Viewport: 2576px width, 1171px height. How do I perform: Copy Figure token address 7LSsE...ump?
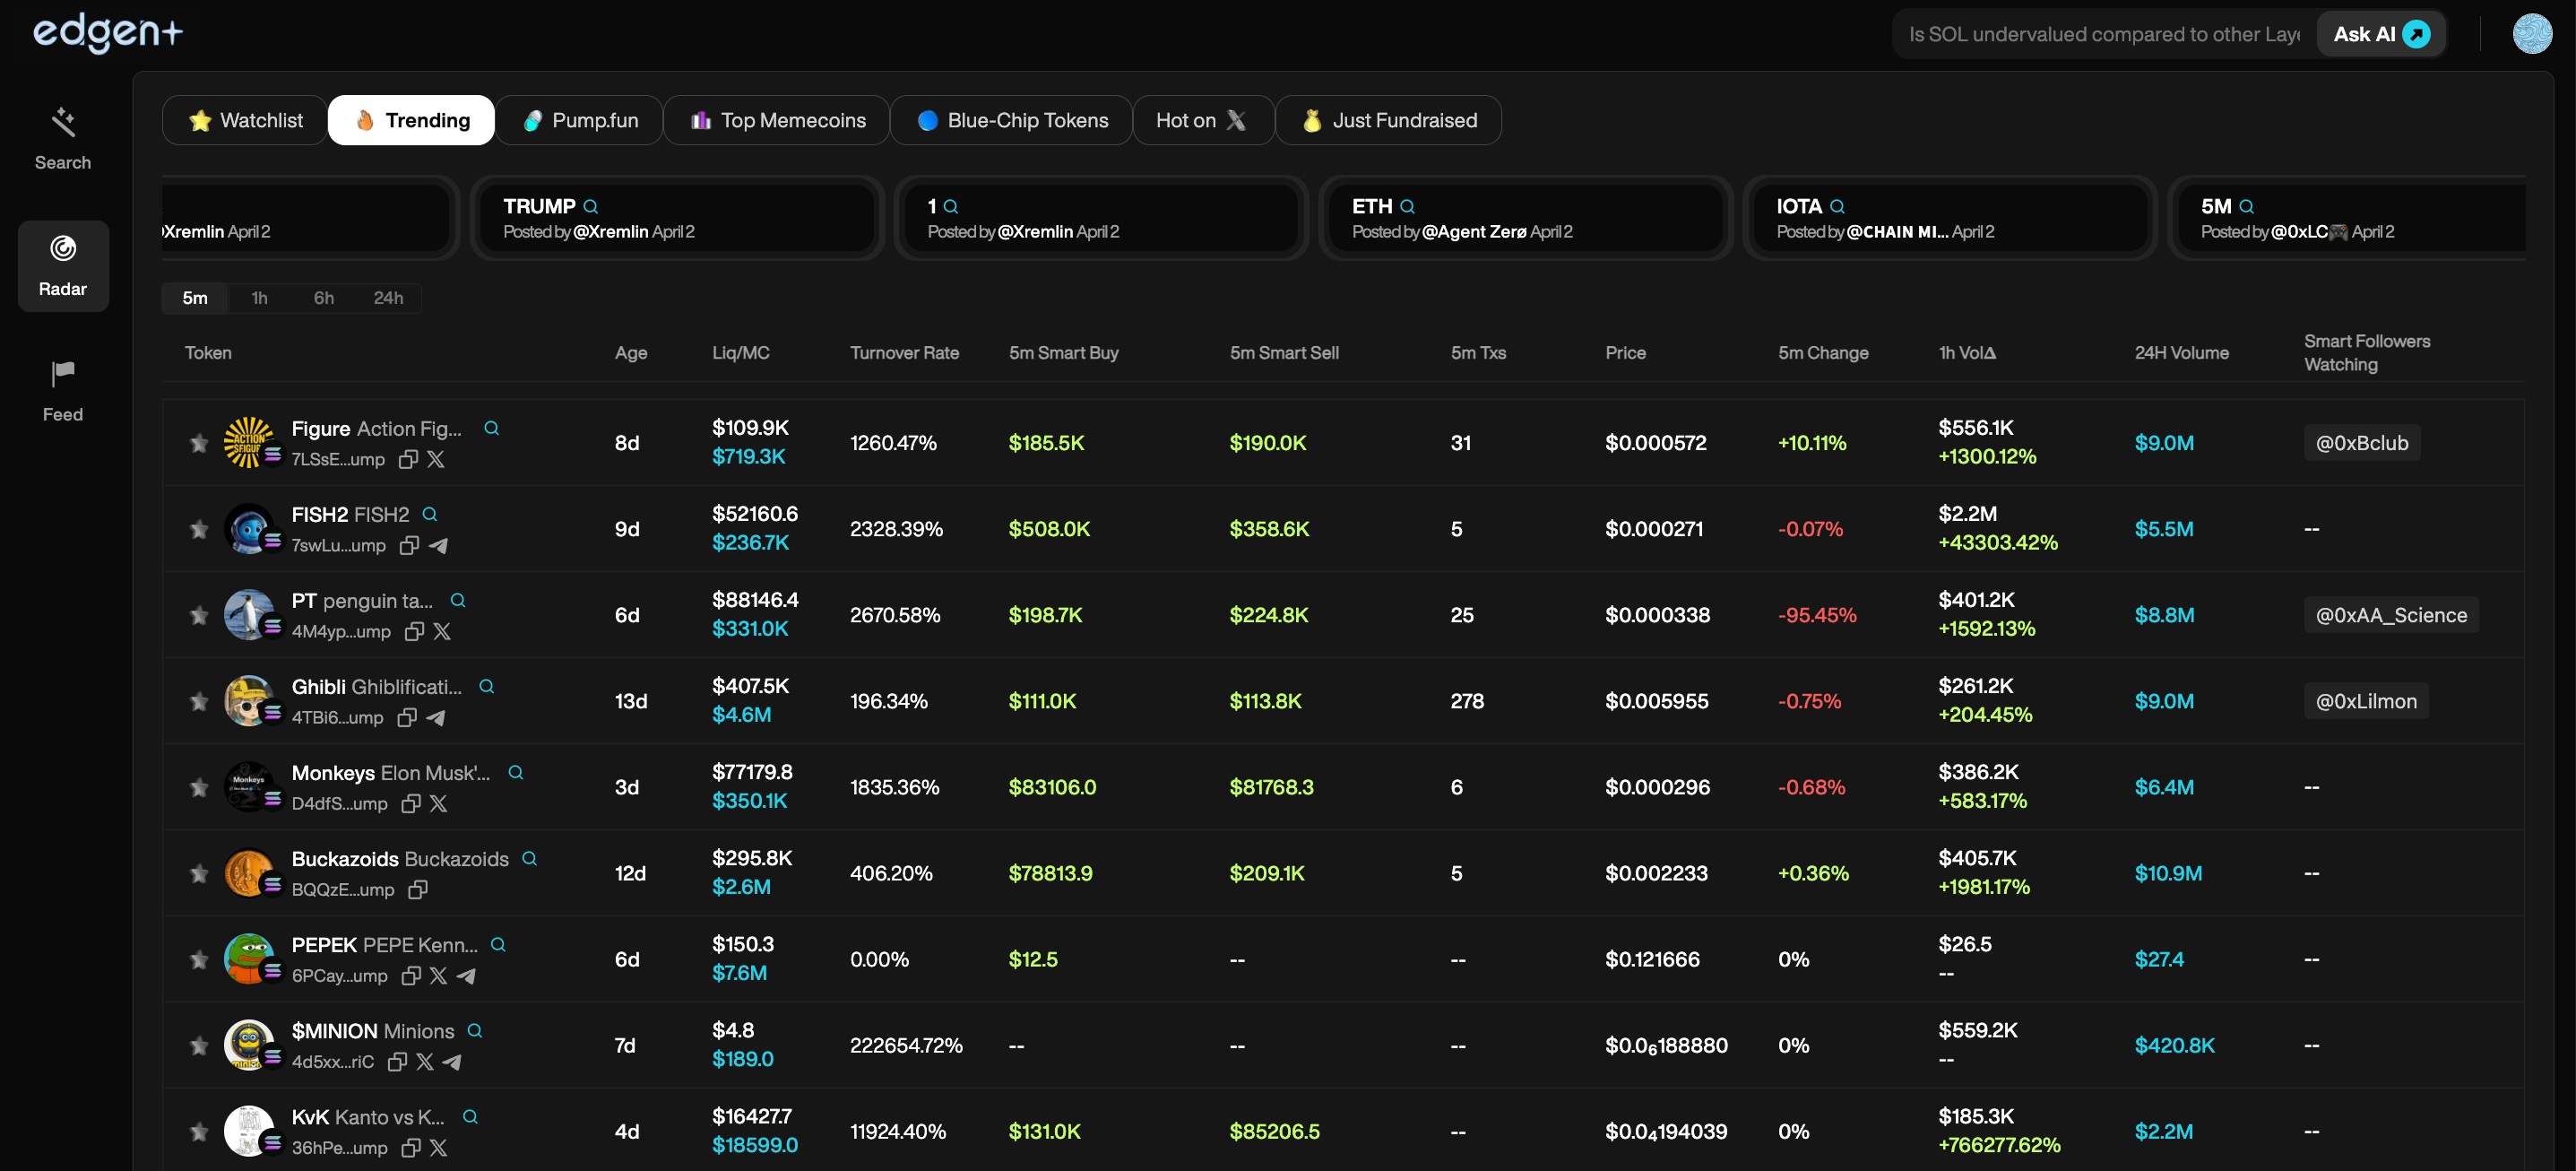408,459
